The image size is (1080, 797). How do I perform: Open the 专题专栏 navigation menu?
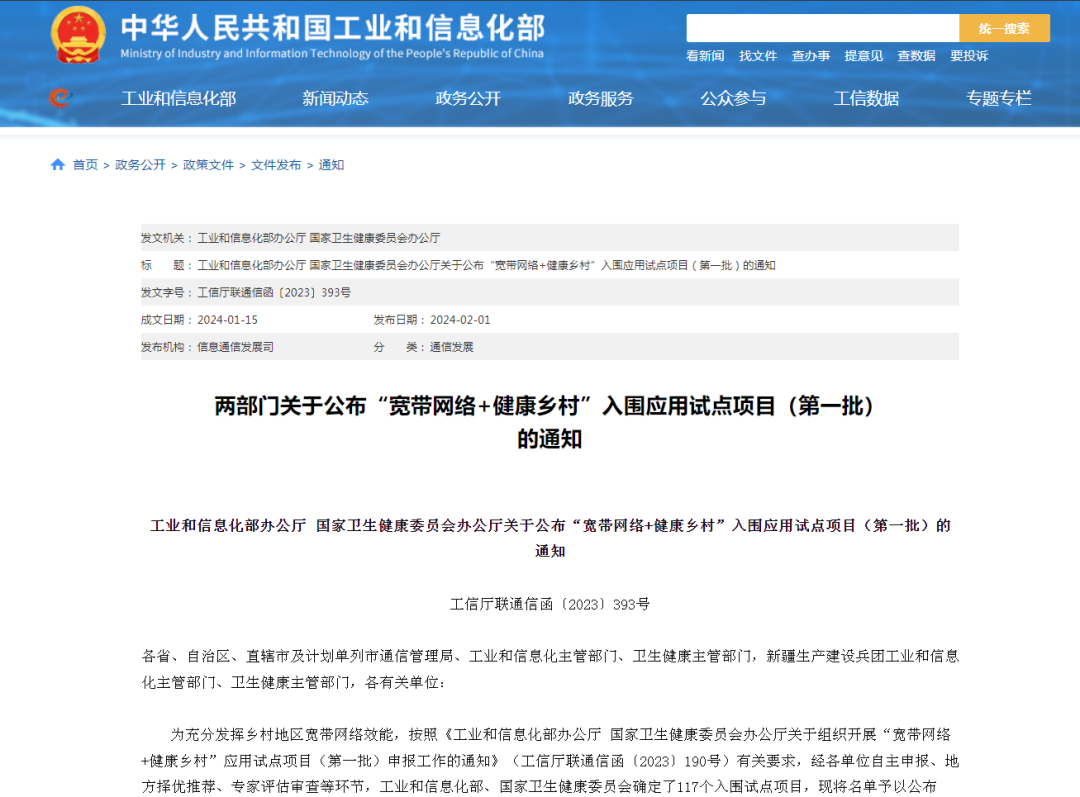tap(999, 98)
